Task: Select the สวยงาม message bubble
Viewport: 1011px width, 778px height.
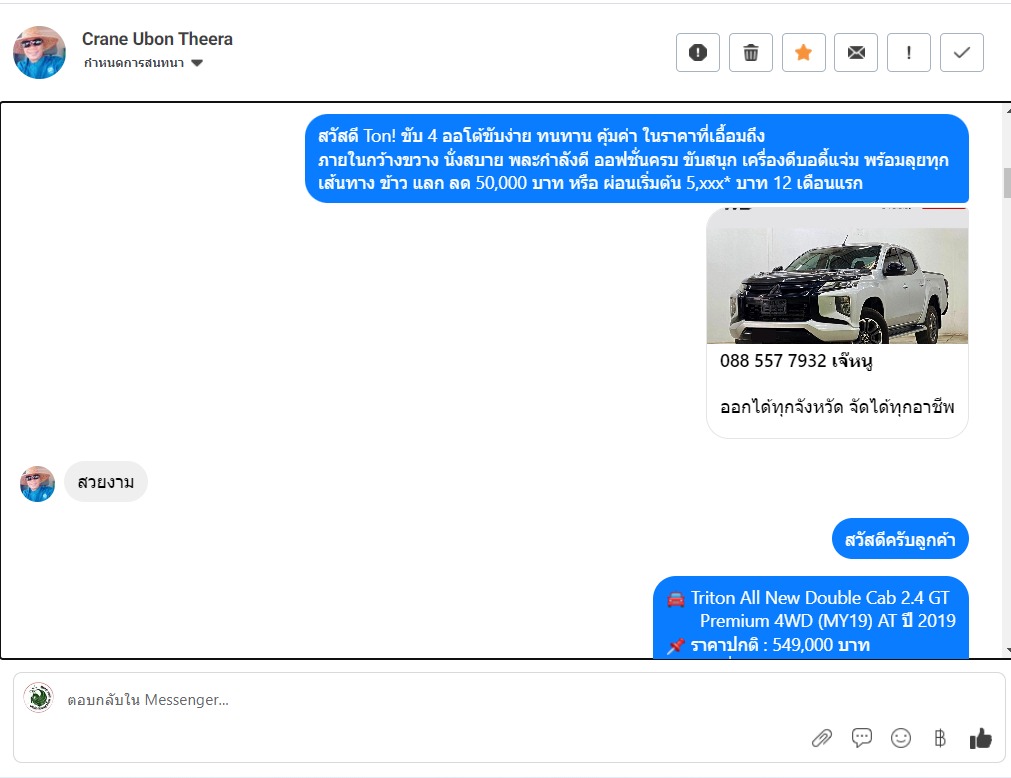Action: pos(106,481)
